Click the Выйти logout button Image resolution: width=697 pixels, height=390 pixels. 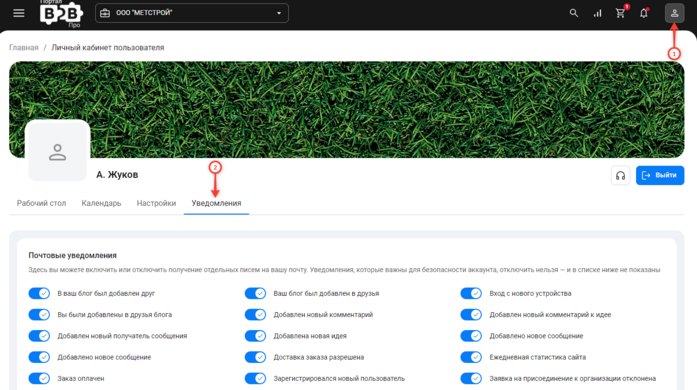pyautogui.click(x=660, y=176)
